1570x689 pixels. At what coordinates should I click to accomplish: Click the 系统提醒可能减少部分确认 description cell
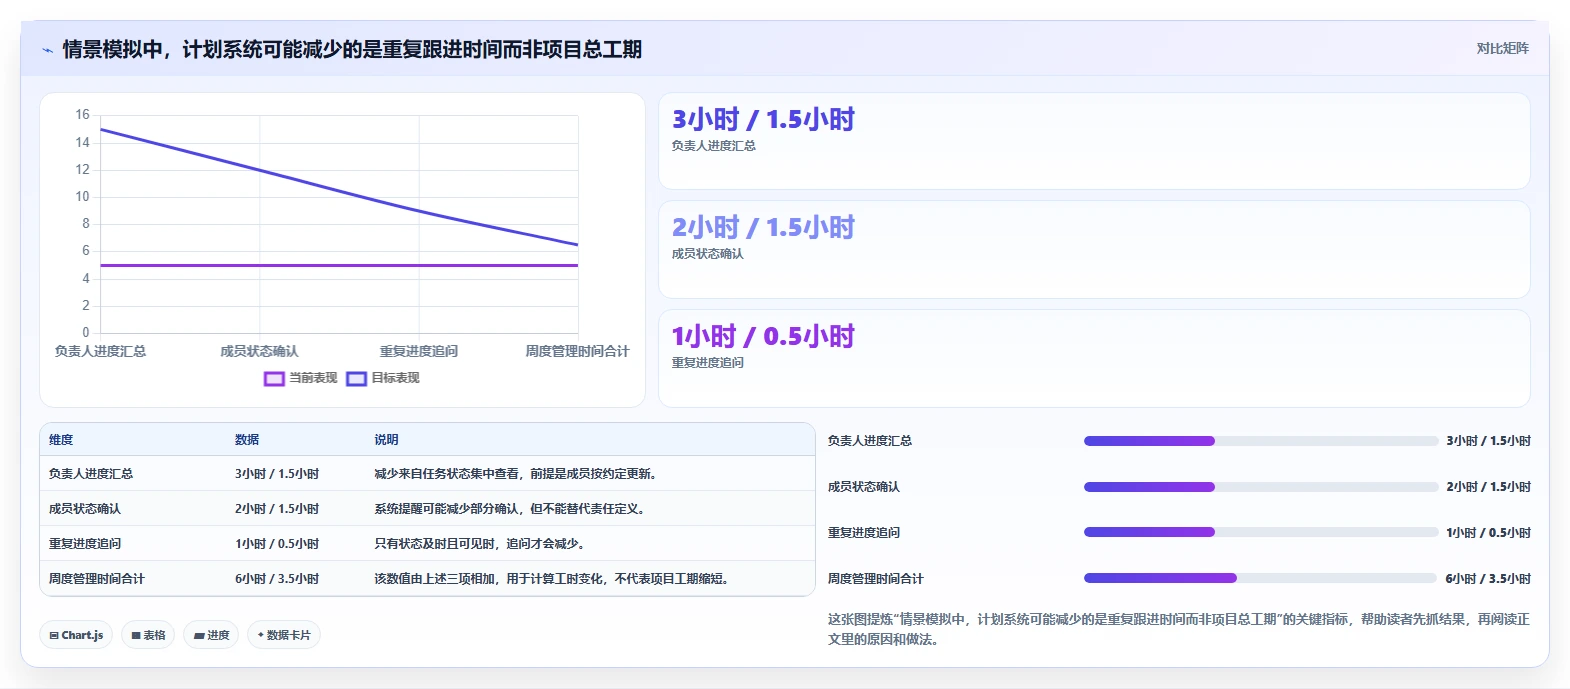510,509
